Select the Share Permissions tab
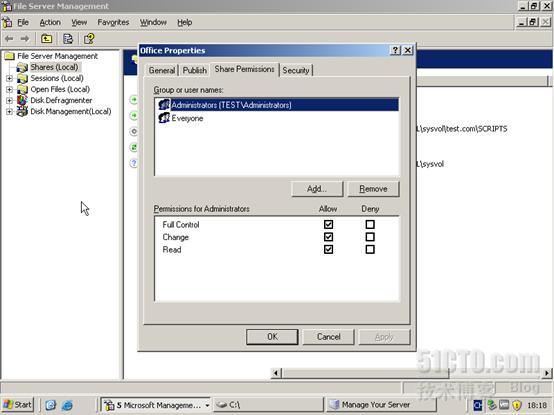 coord(244,69)
